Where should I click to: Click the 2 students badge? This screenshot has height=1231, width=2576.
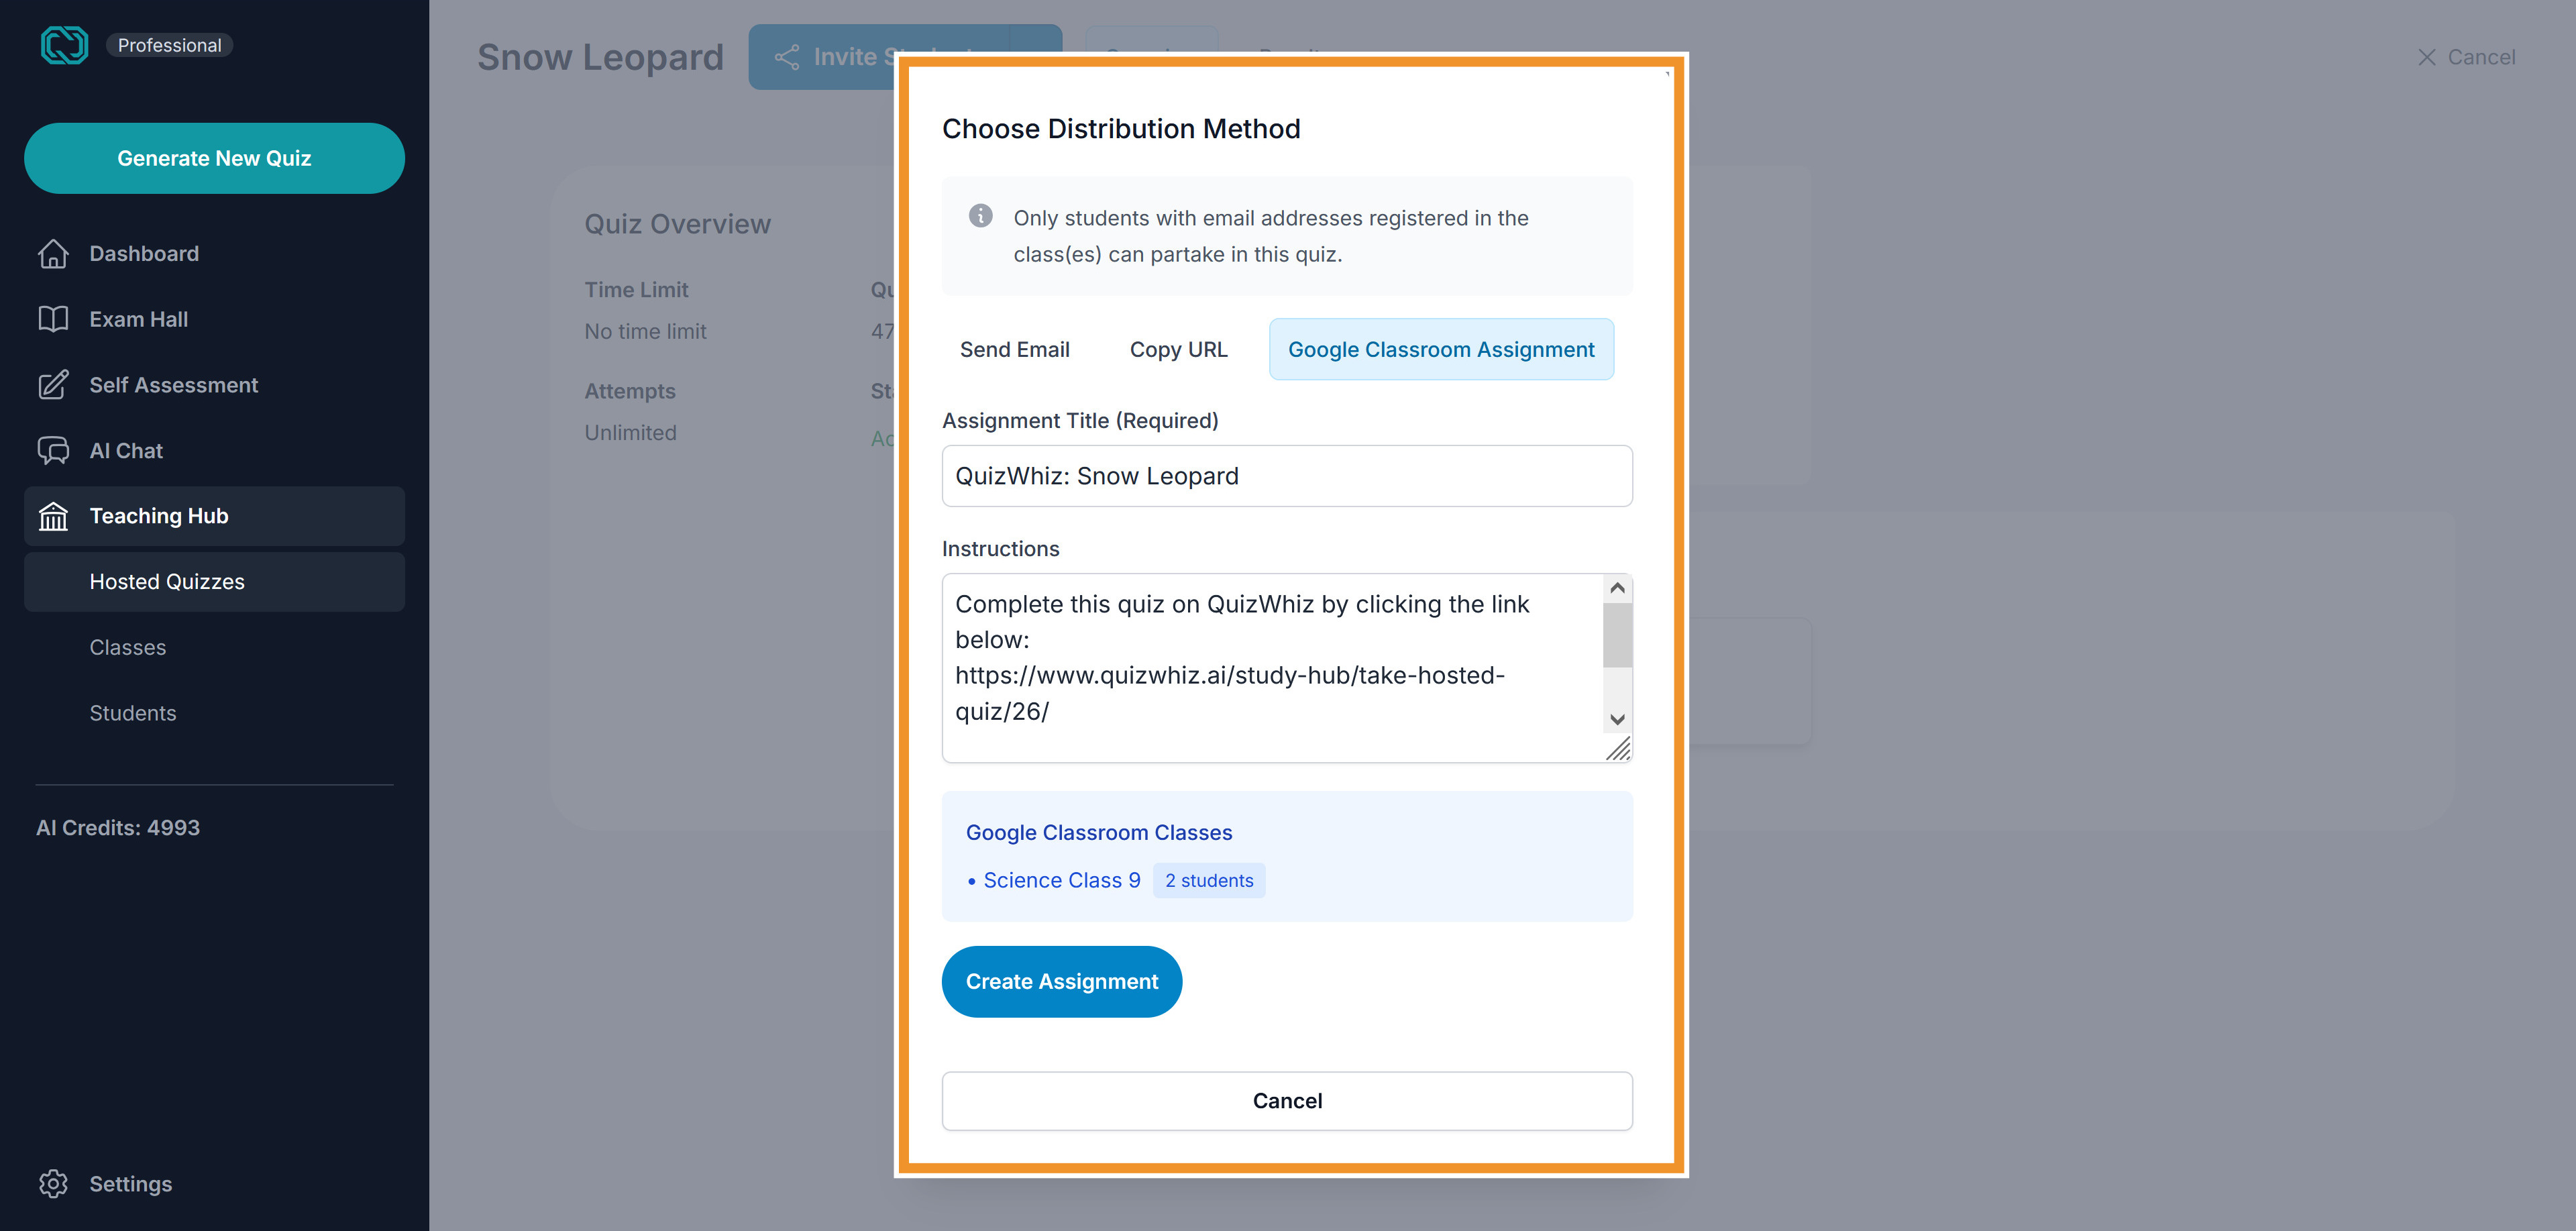click(x=1209, y=880)
